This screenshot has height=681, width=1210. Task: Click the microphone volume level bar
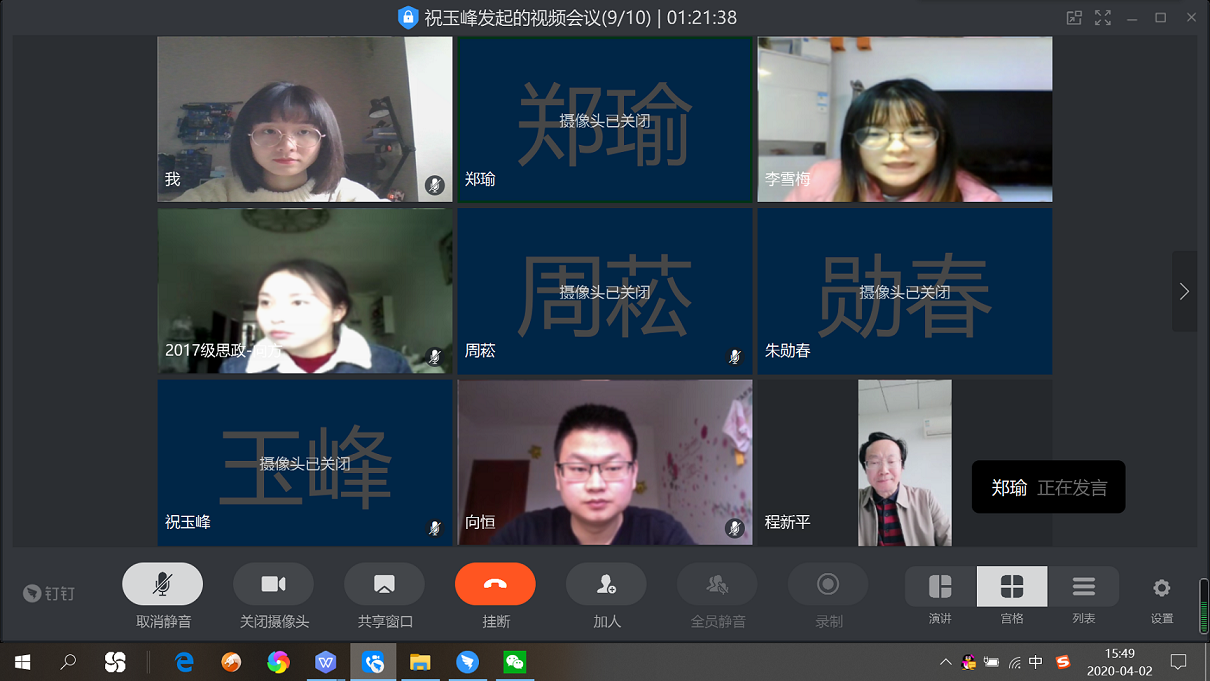pyautogui.click(x=1203, y=605)
